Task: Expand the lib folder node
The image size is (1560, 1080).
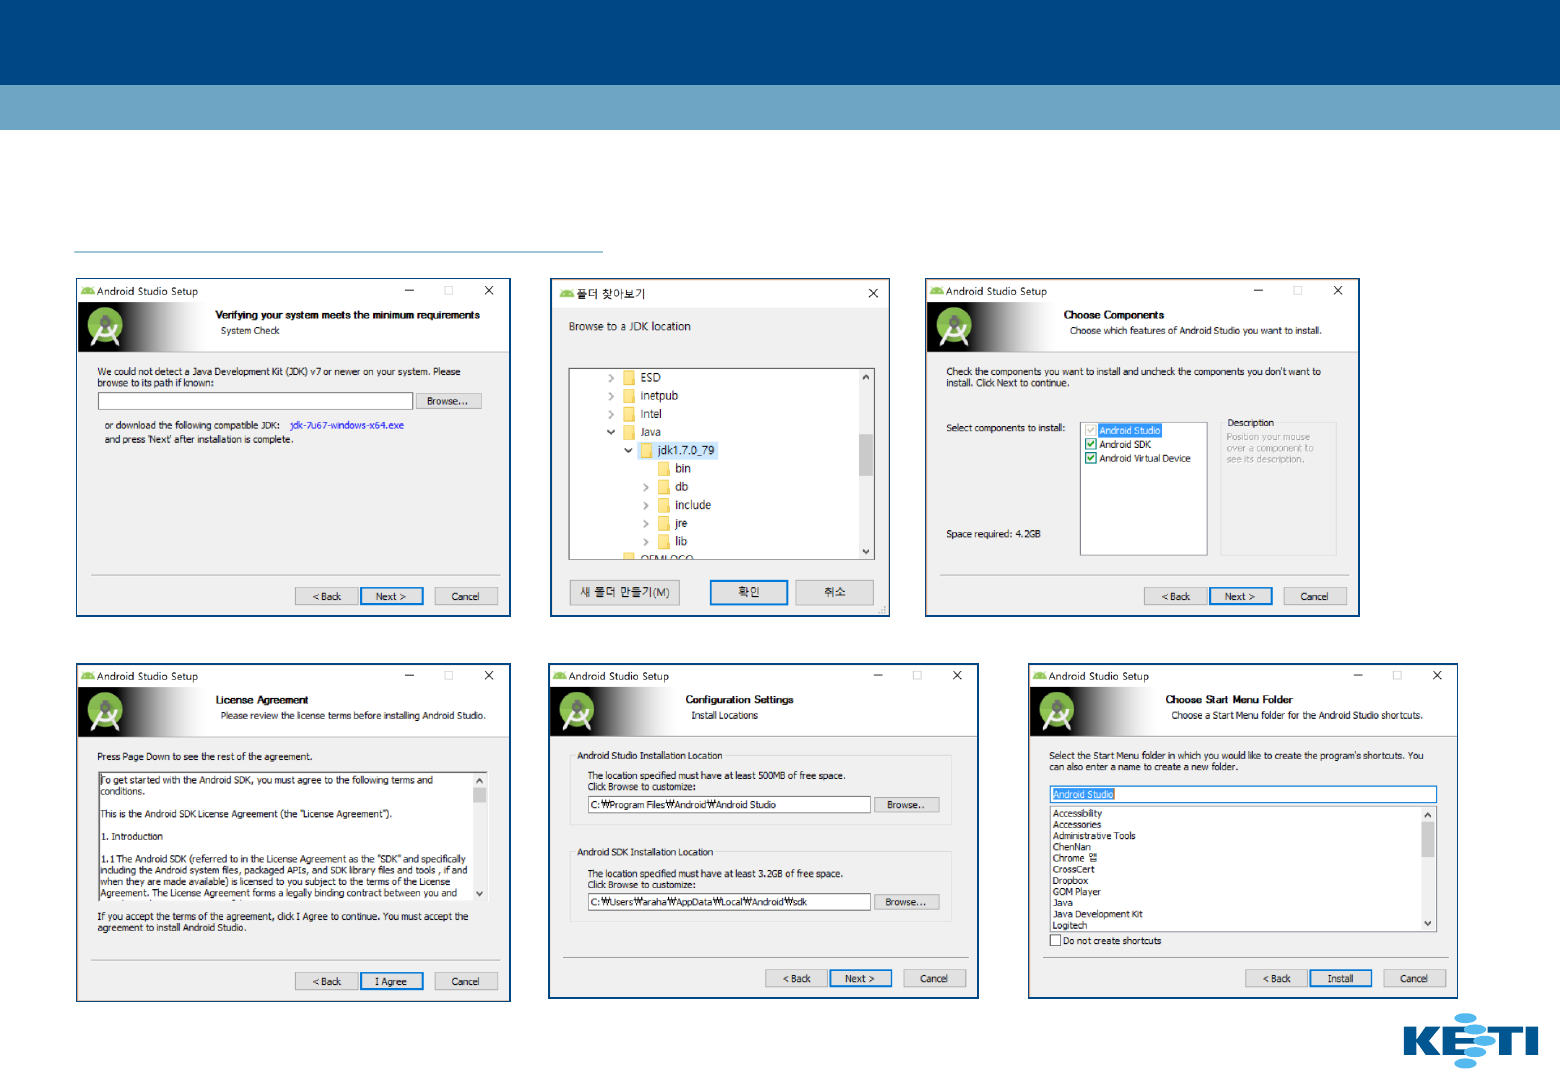Action: [646, 541]
